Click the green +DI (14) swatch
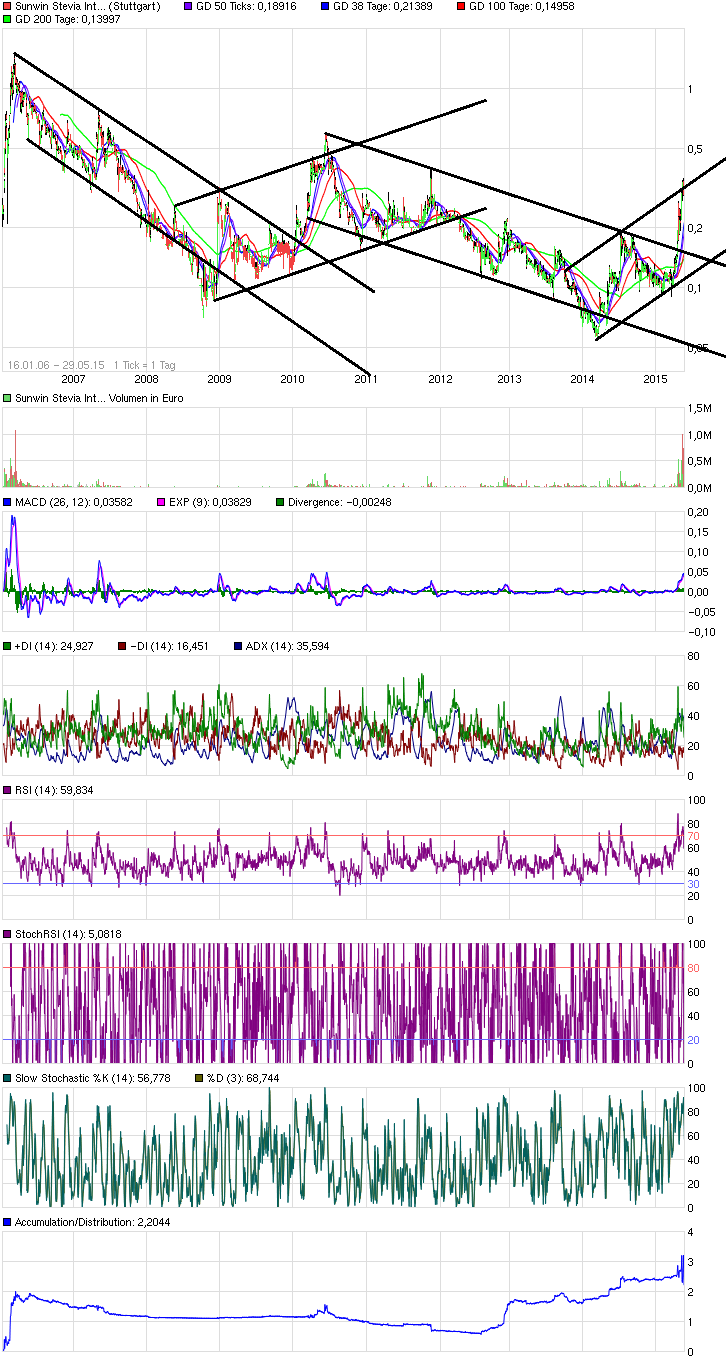This screenshot has height=1360, width=726. tap(8, 646)
